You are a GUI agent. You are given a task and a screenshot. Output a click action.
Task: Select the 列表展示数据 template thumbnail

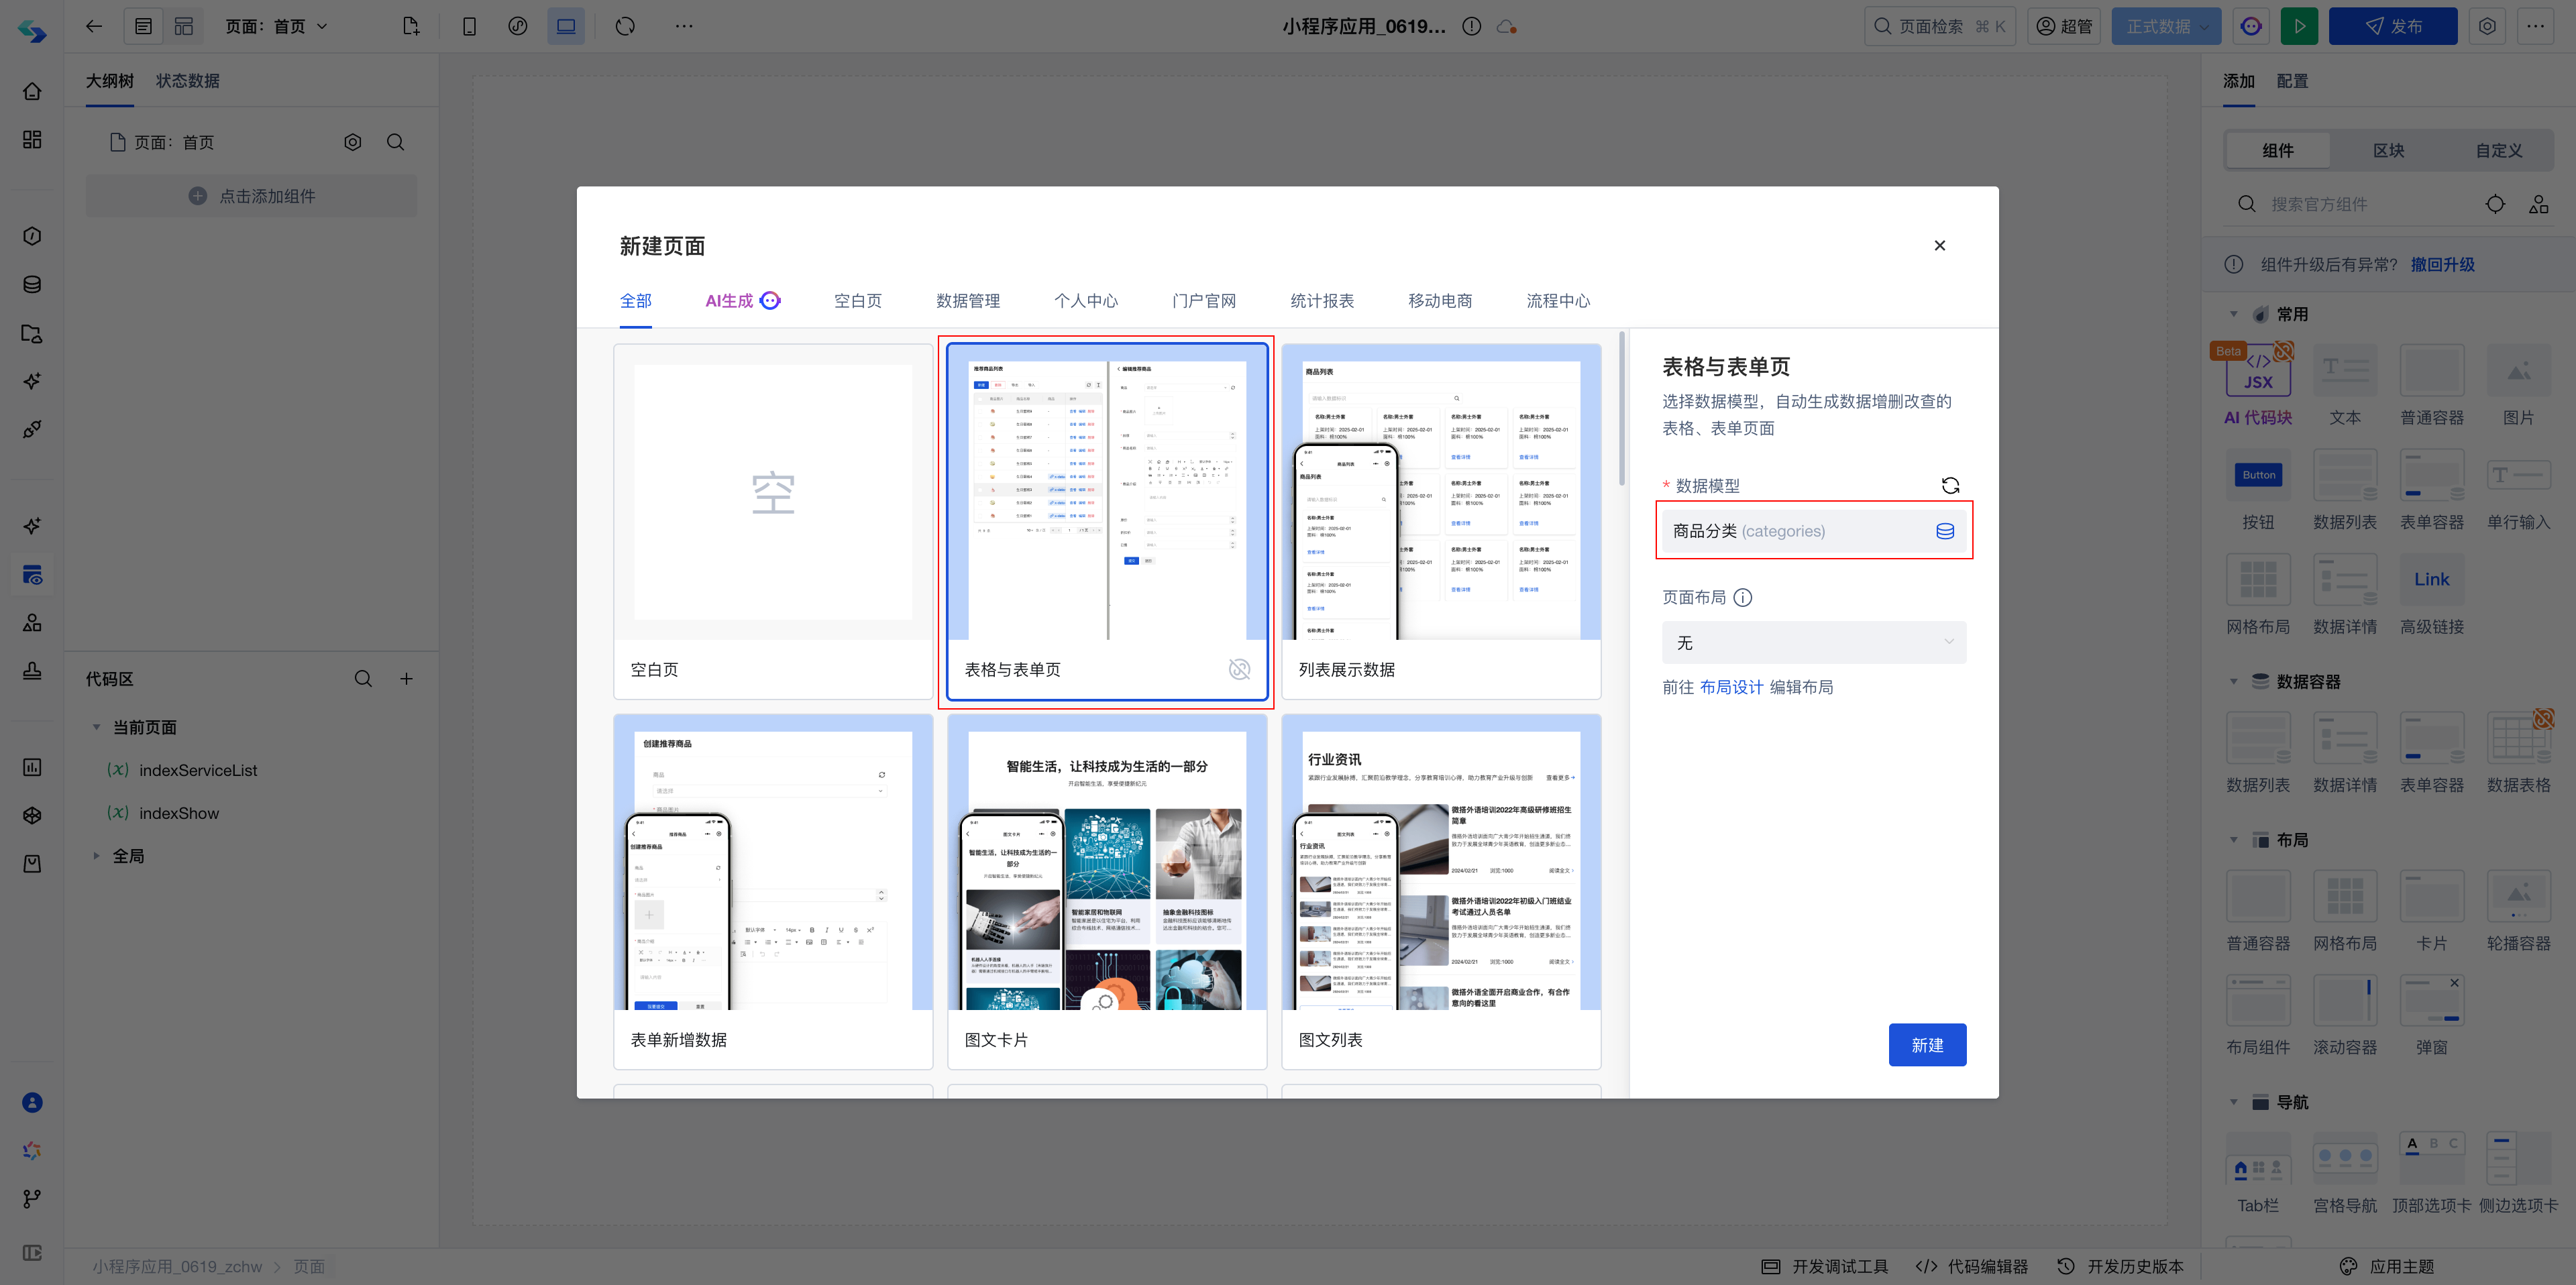[x=1441, y=522]
